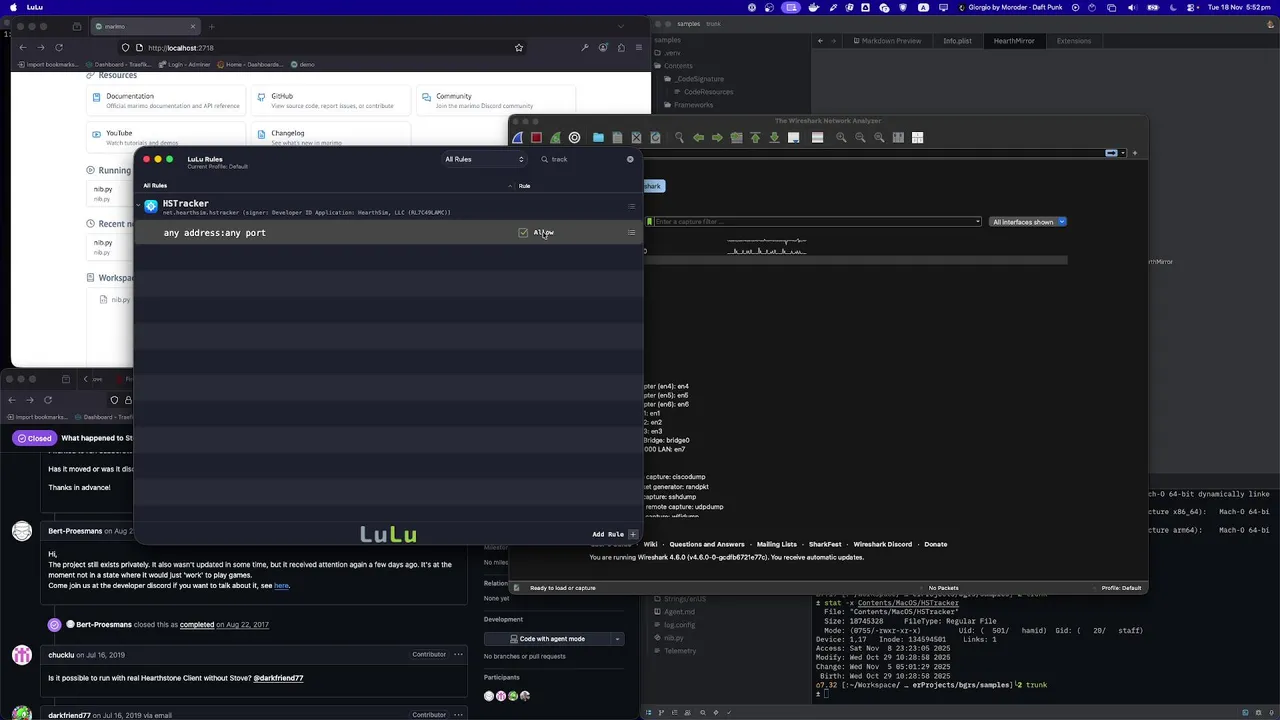This screenshot has width=1280, height=720.
Task: Click the green go back arrow in Wireshark toolbar
Action: pos(698,138)
